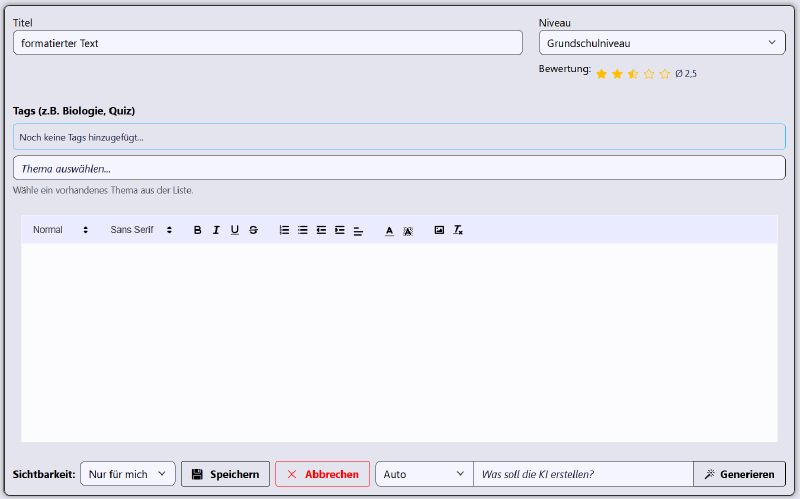The width and height of the screenshot is (800, 499).
Task: Click inside the rich text editor area
Action: coord(399,342)
